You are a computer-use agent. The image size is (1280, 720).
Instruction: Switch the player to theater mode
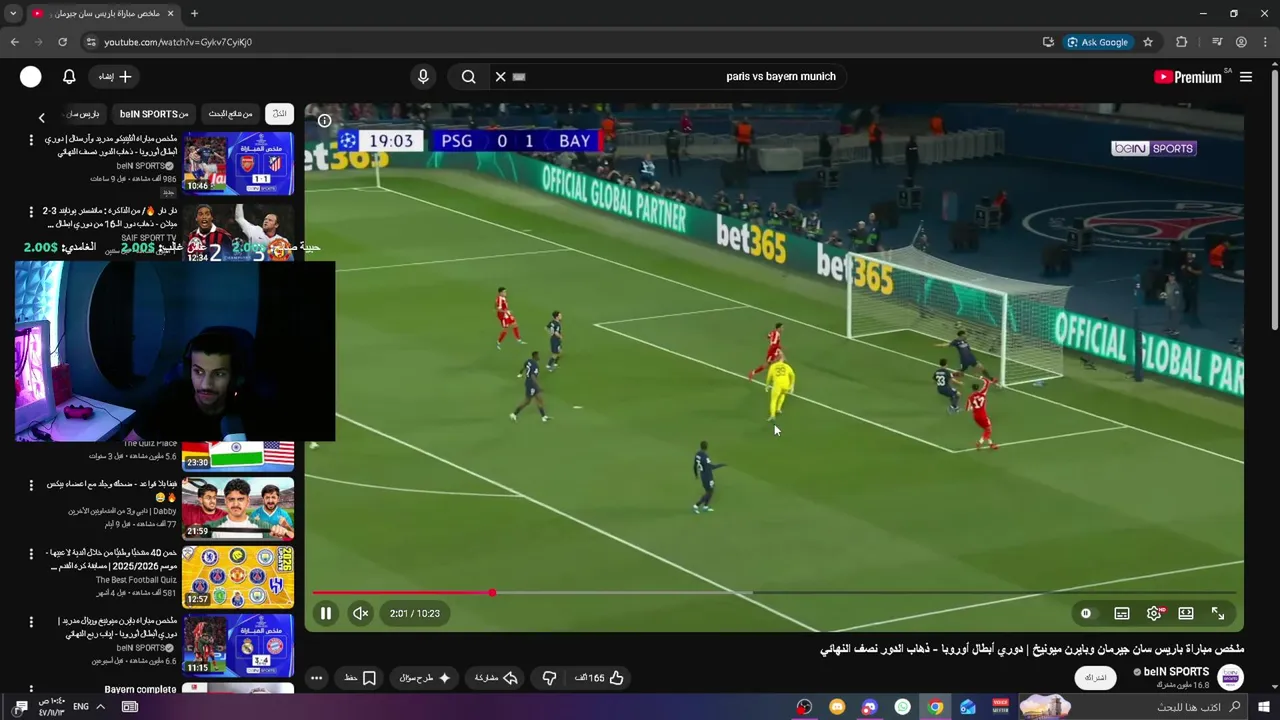(1186, 613)
